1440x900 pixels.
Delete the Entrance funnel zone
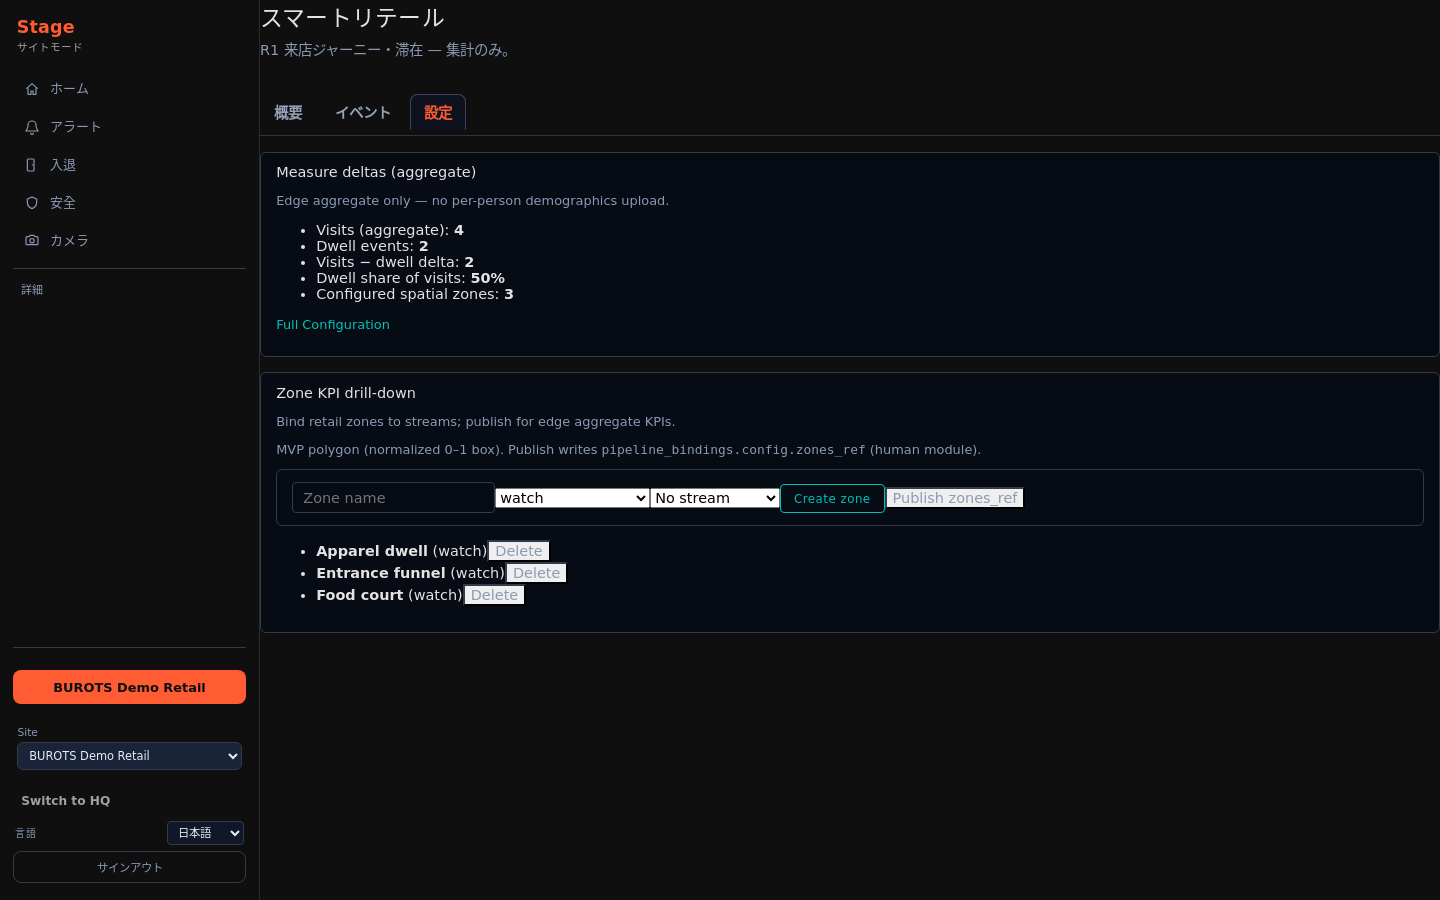tap(537, 573)
